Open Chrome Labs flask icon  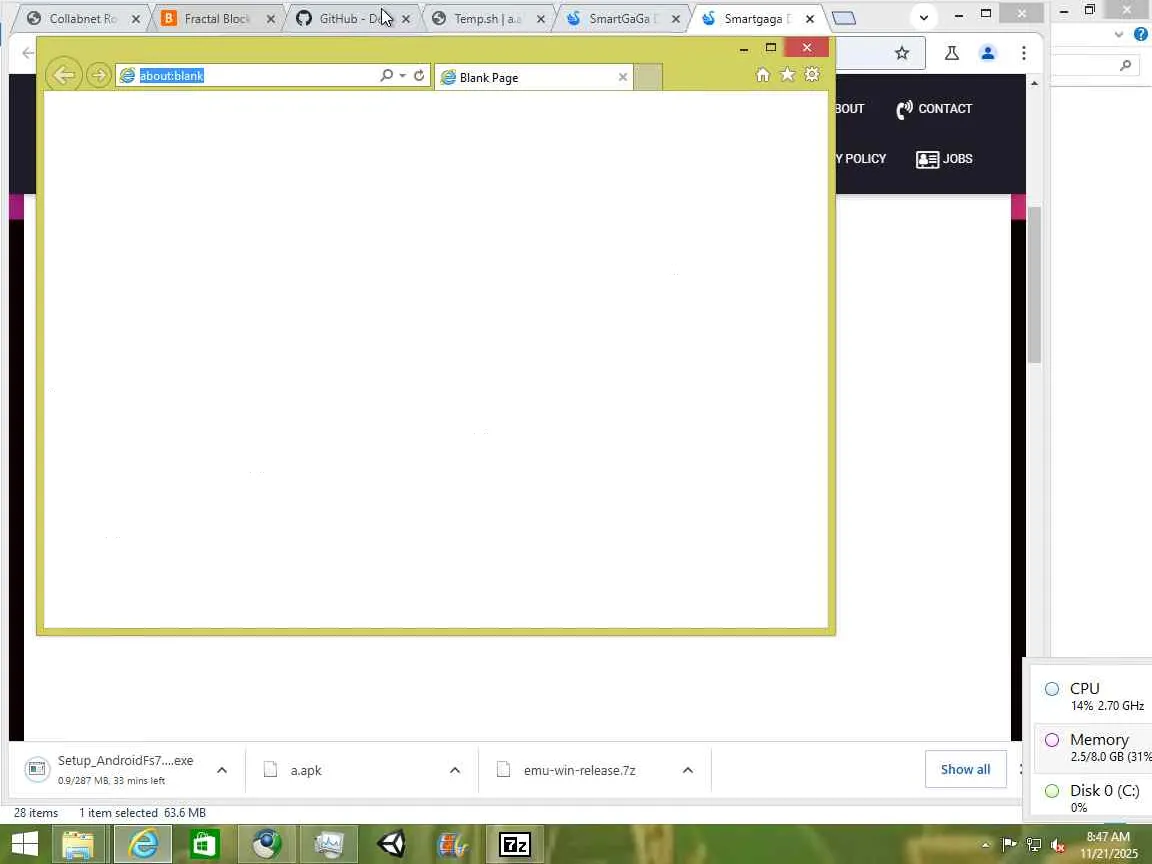point(951,53)
